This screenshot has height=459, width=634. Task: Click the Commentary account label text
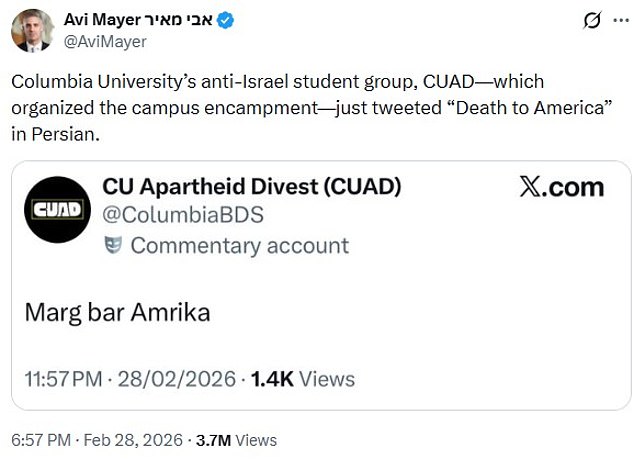239,245
